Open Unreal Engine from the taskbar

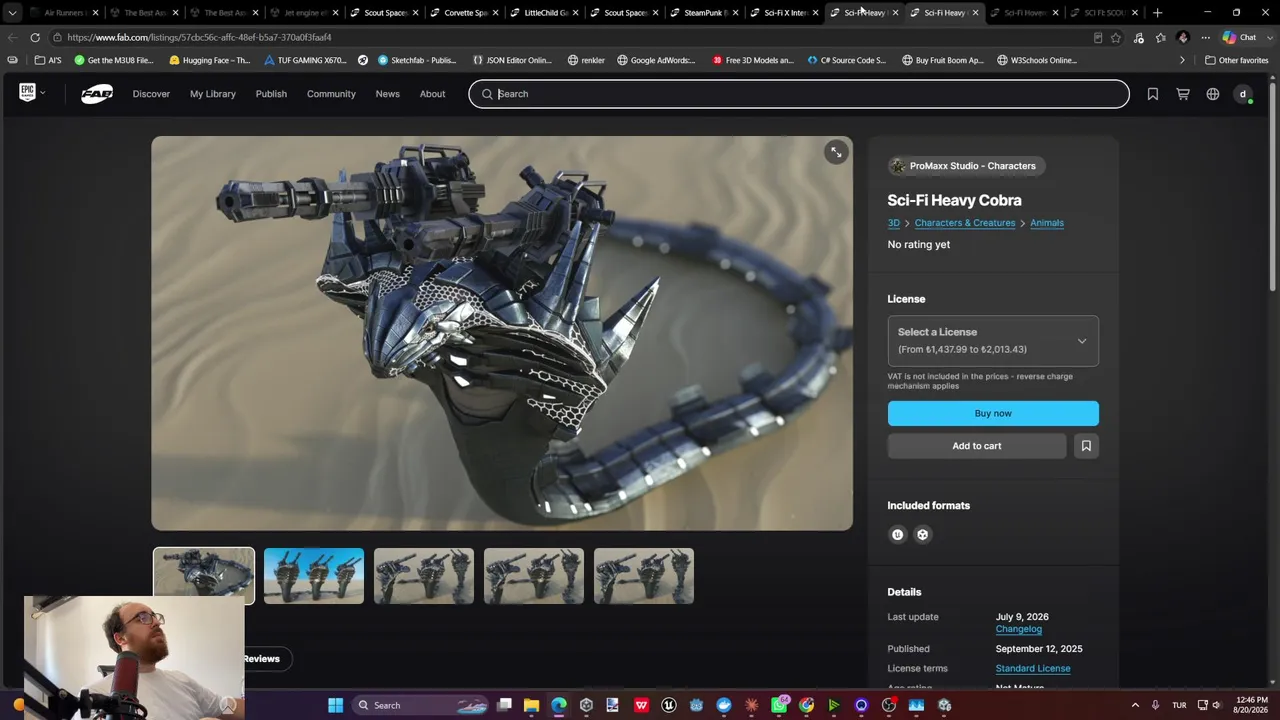(669, 705)
